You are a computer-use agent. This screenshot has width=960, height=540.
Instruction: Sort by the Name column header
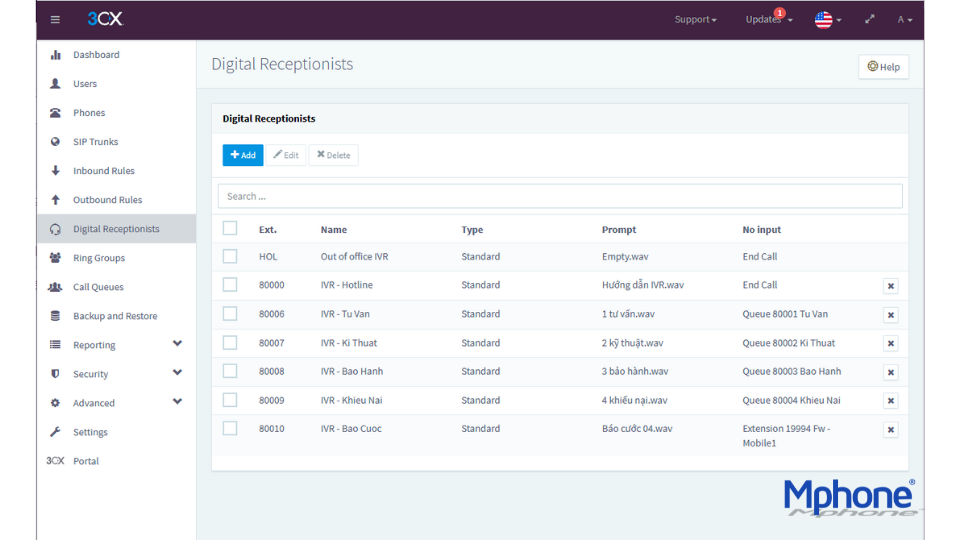point(334,230)
